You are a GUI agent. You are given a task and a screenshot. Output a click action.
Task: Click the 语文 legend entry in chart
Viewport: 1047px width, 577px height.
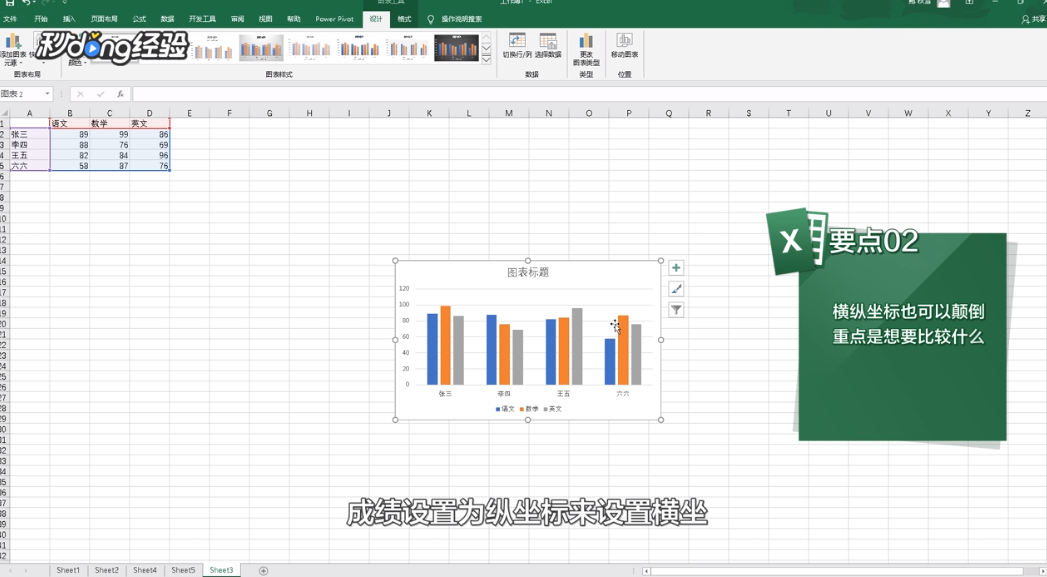[x=505, y=409]
